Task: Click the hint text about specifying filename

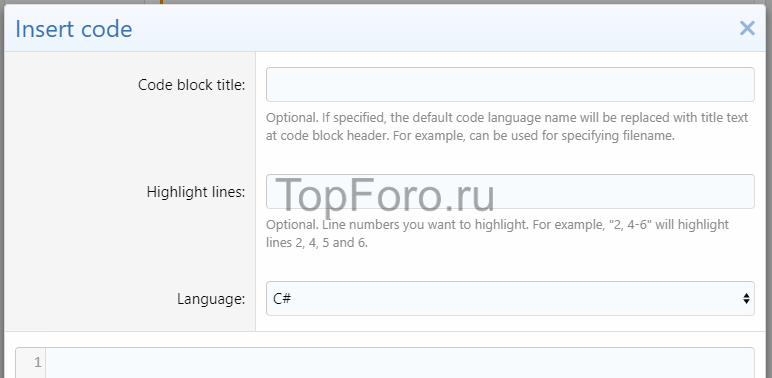Action: pos(507,126)
